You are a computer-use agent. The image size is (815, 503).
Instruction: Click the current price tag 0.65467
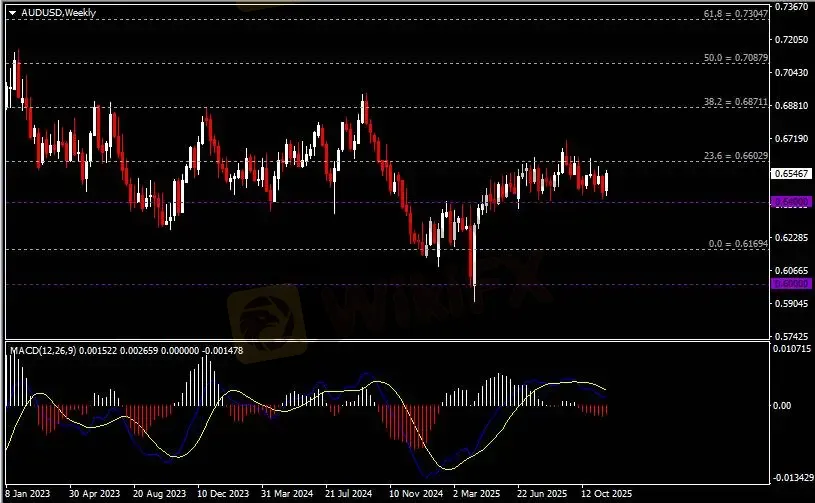click(790, 173)
